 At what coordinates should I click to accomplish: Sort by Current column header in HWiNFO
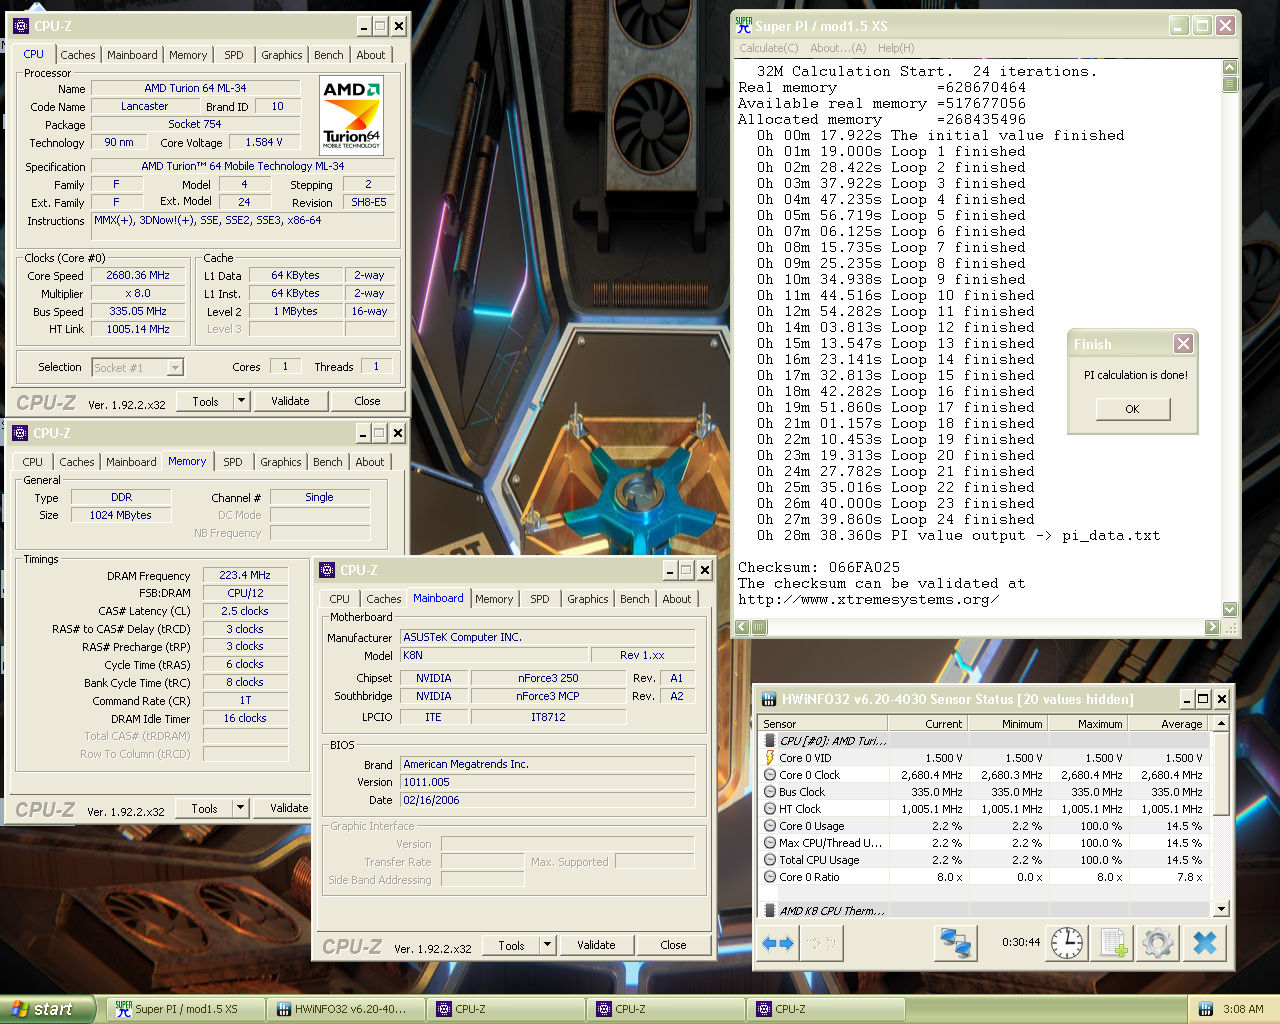927,724
